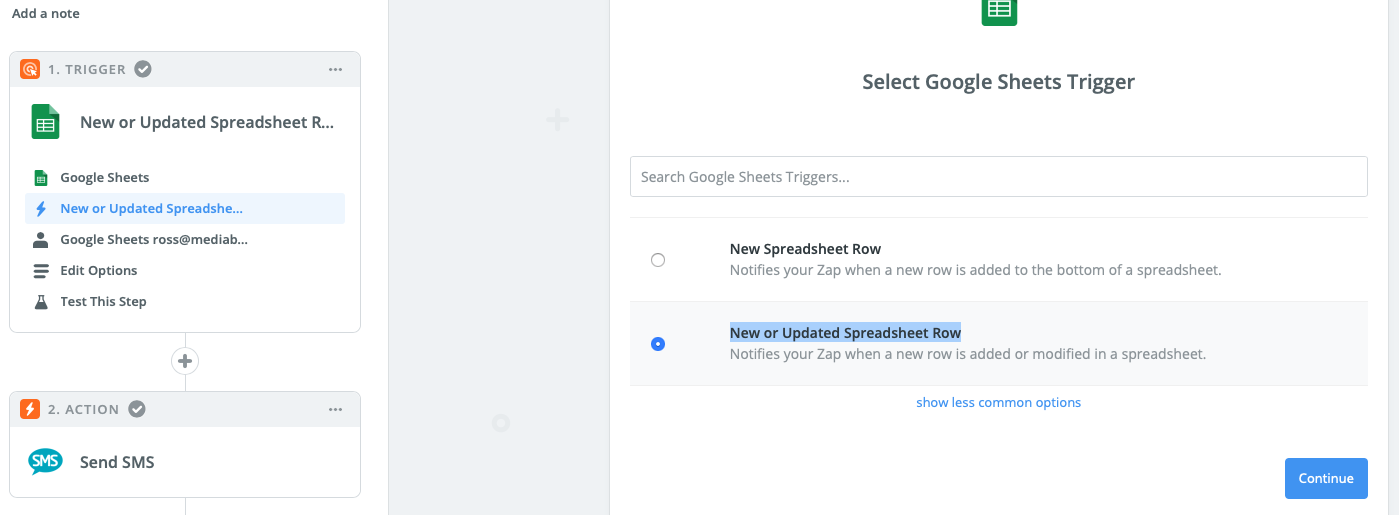Collapse with show less common options
The width and height of the screenshot is (1399, 515).
tap(998, 403)
